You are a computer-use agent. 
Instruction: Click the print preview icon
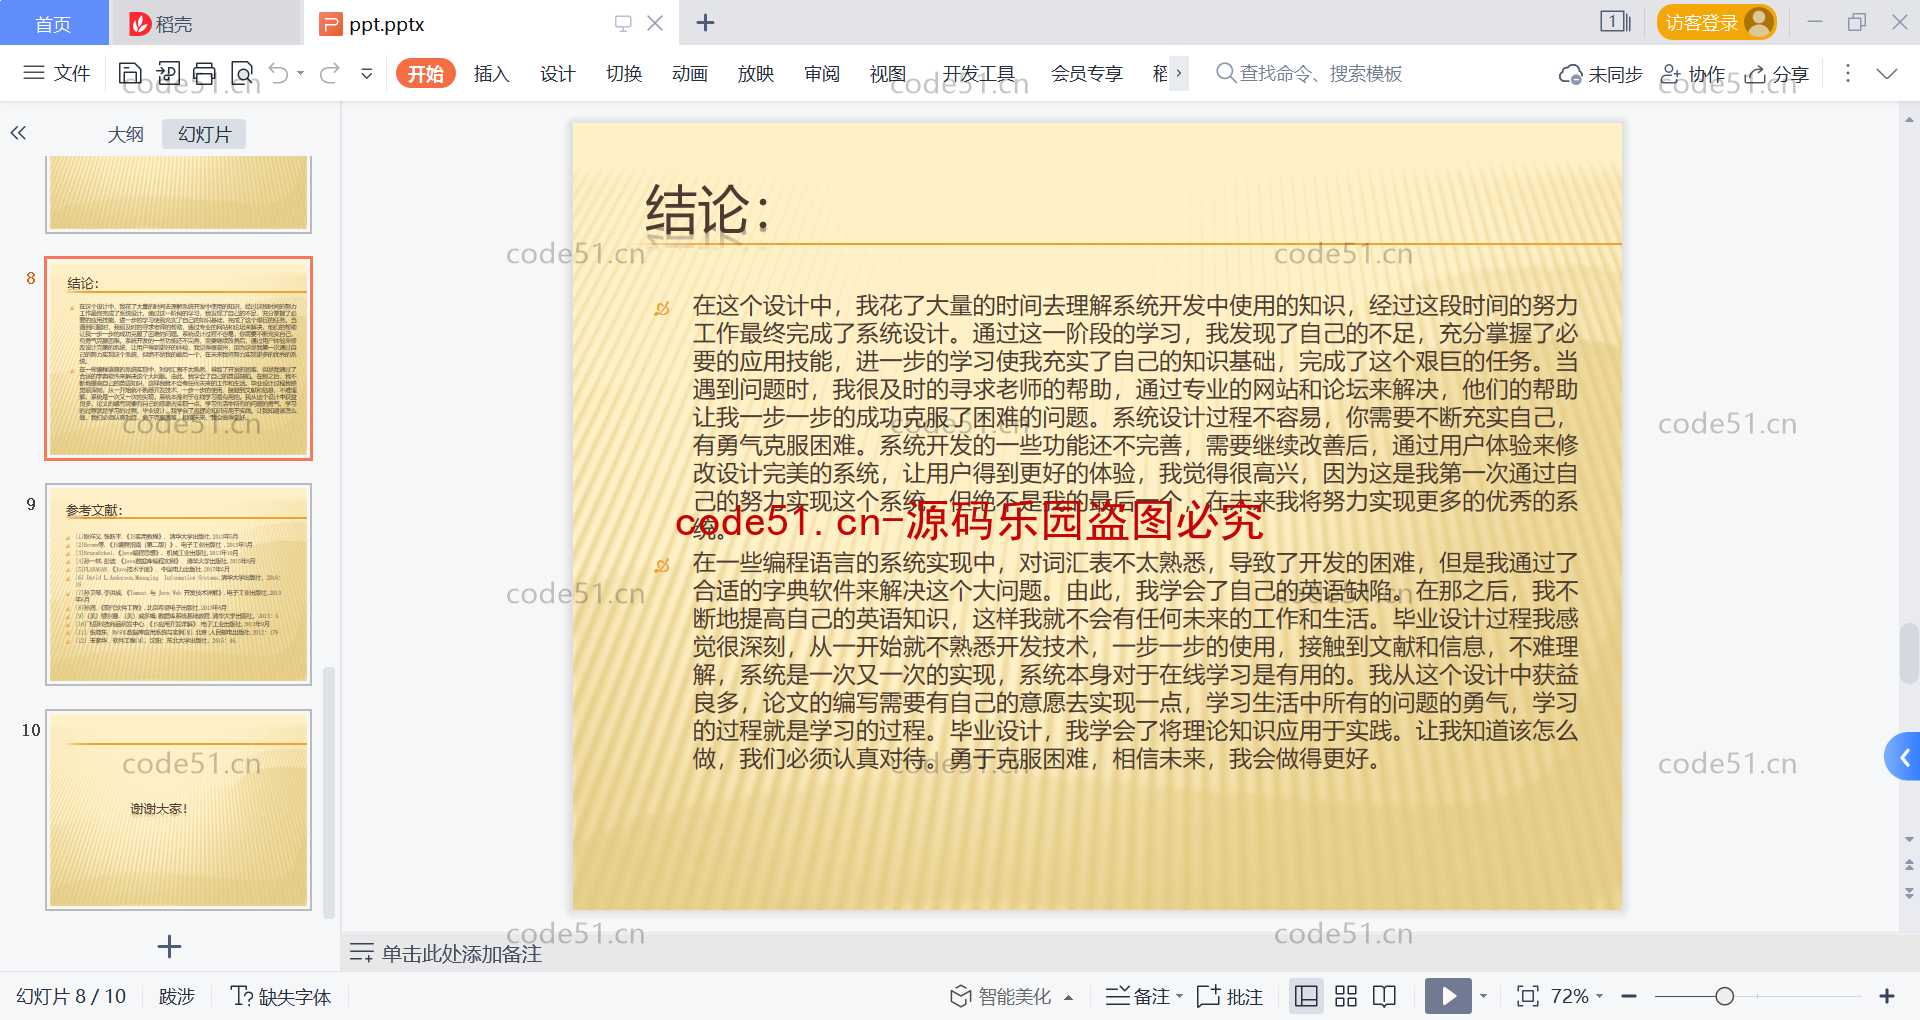click(x=242, y=73)
